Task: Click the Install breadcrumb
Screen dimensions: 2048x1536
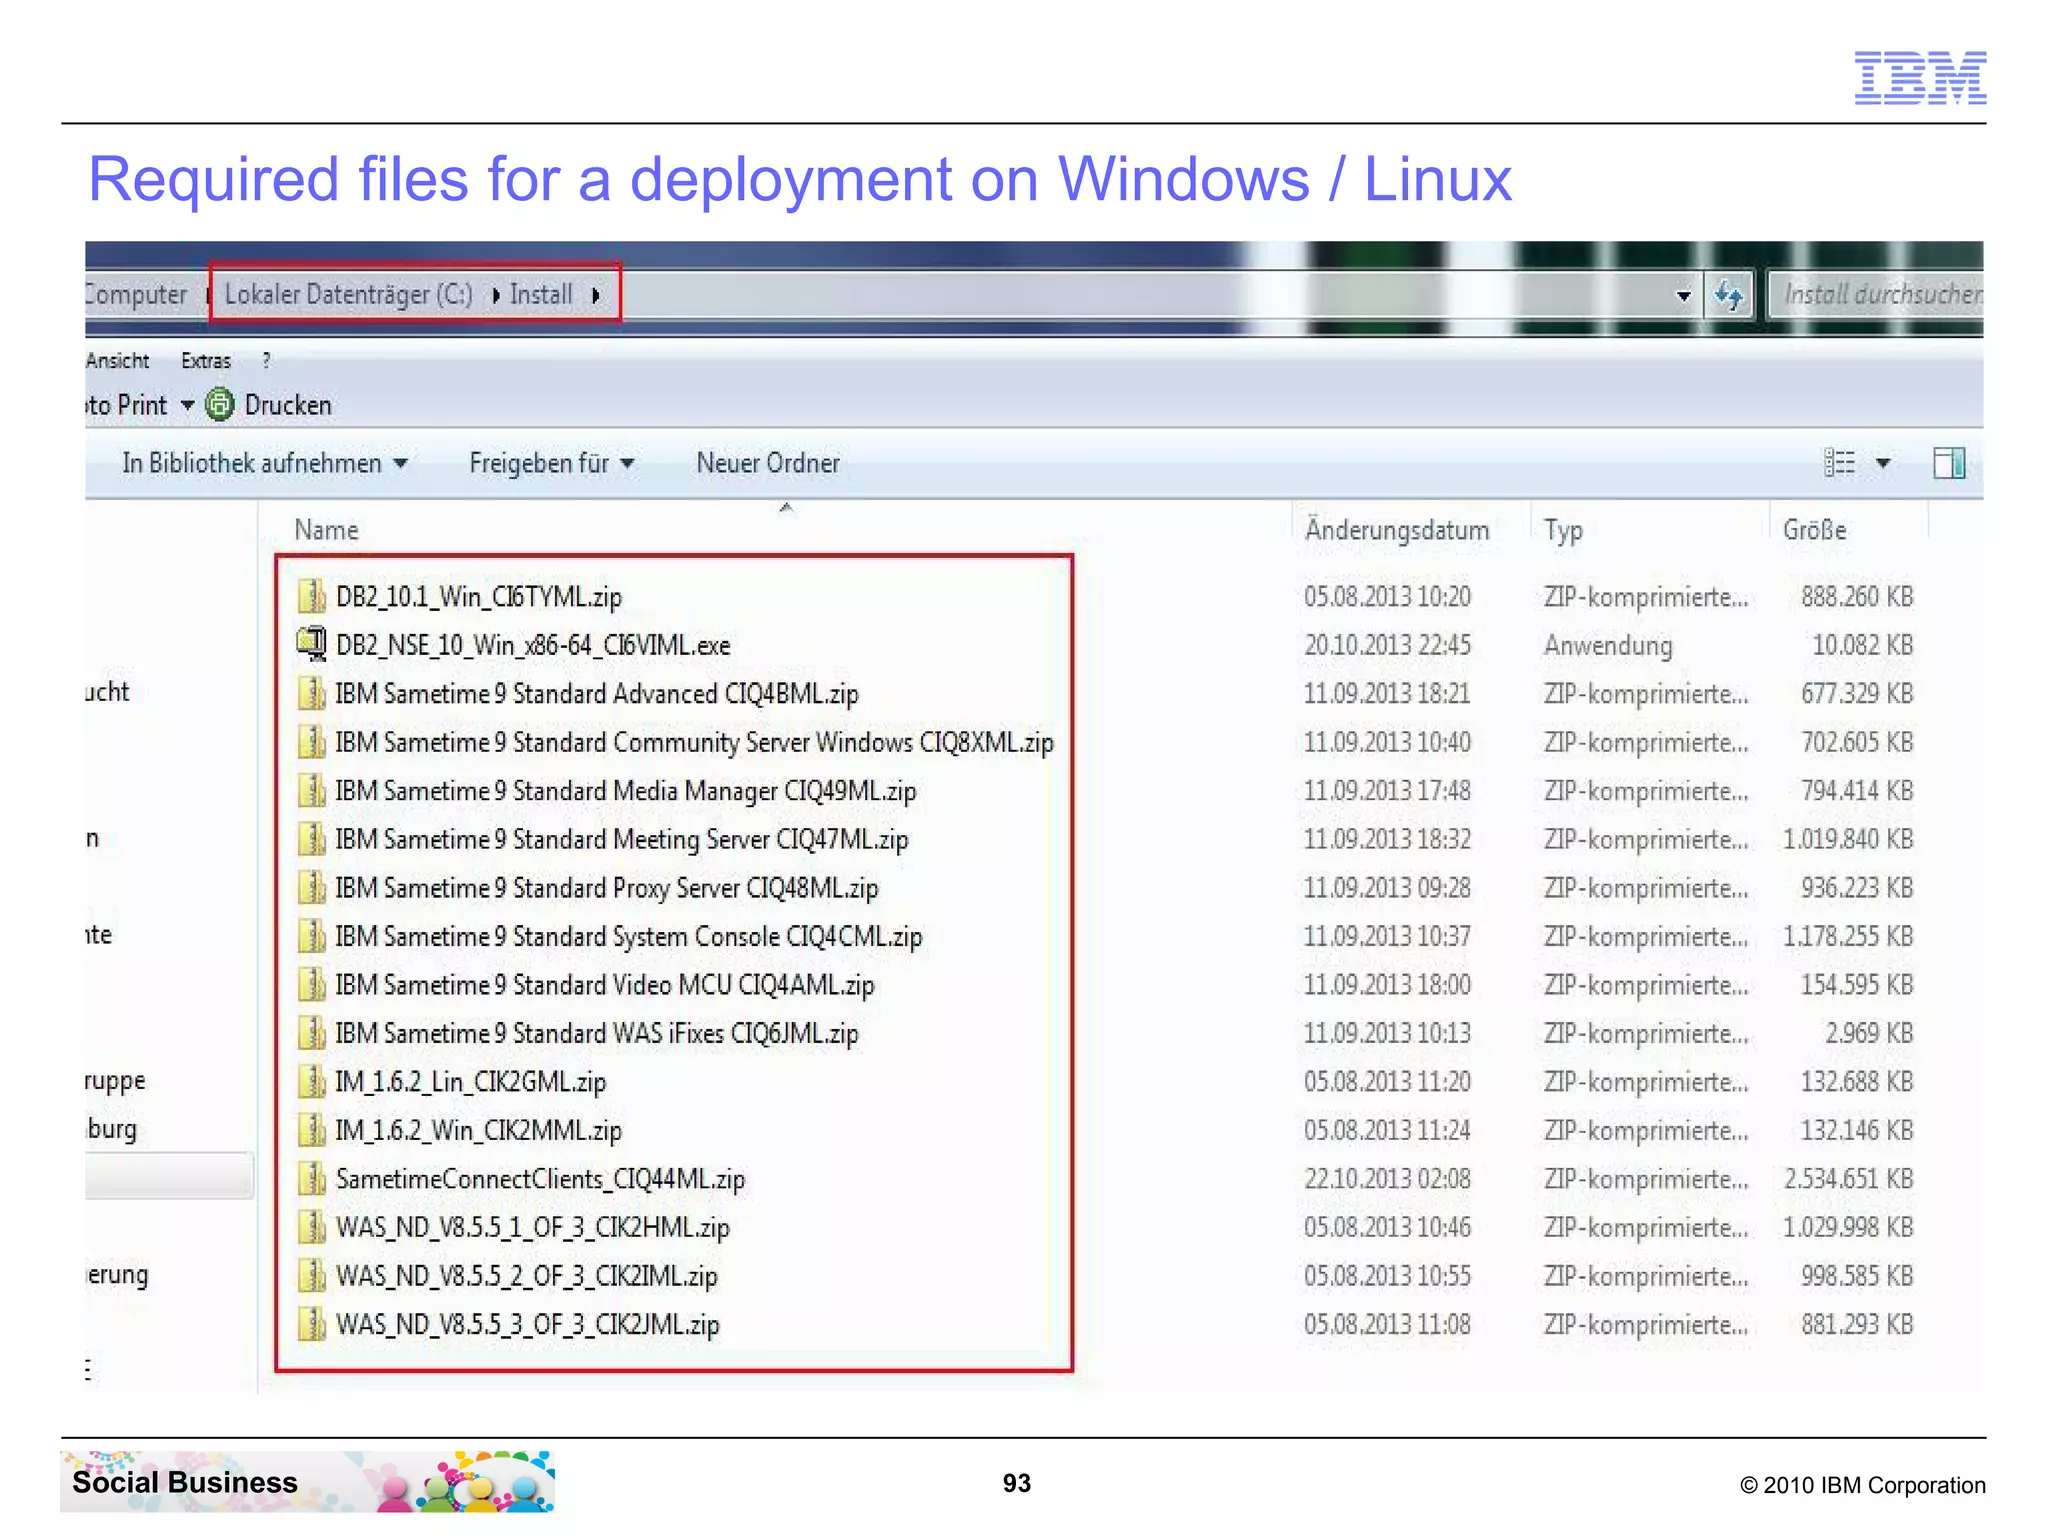Action: [x=541, y=295]
